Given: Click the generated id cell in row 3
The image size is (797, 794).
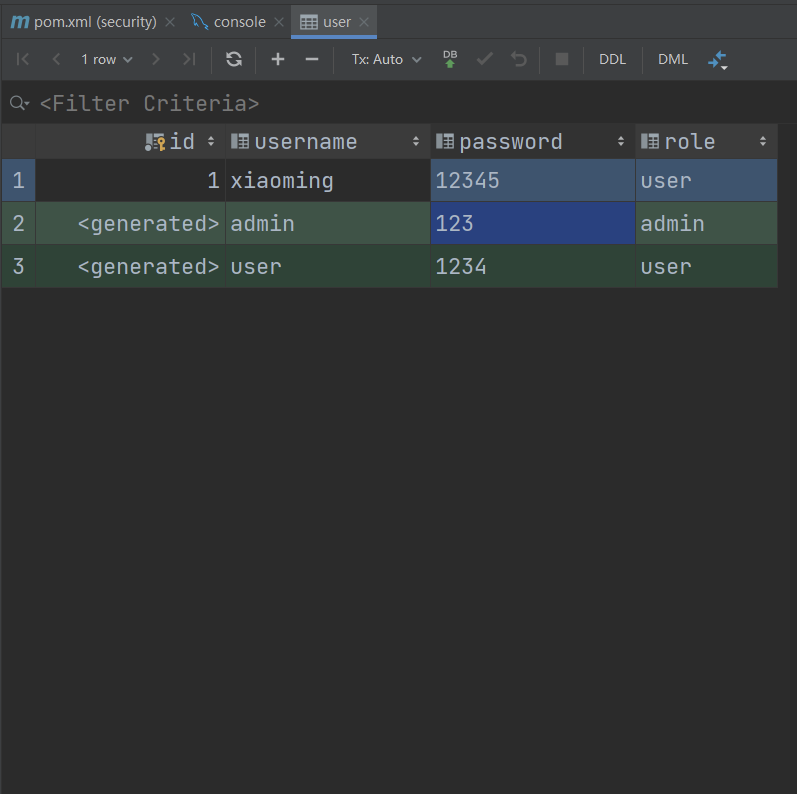Looking at the screenshot, I should pyautogui.click(x=131, y=266).
